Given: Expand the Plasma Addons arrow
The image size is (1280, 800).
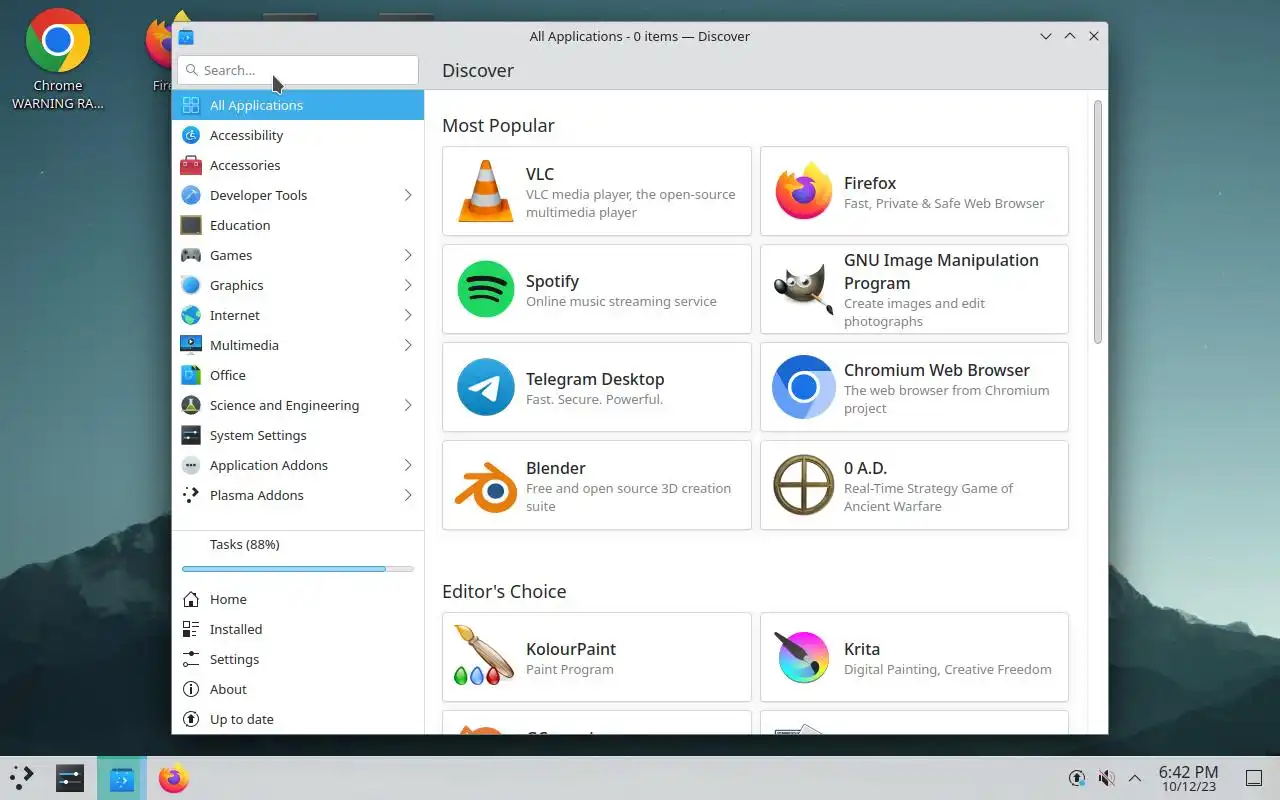Looking at the screenshot, I should coord(408,495).
